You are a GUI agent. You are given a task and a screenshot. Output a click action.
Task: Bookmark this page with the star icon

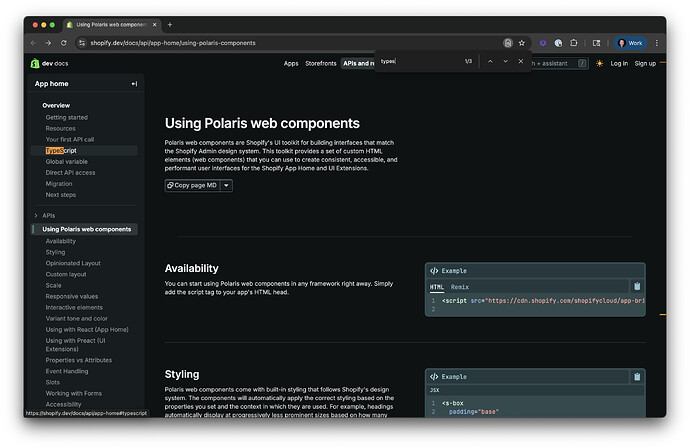coord(522,43)
